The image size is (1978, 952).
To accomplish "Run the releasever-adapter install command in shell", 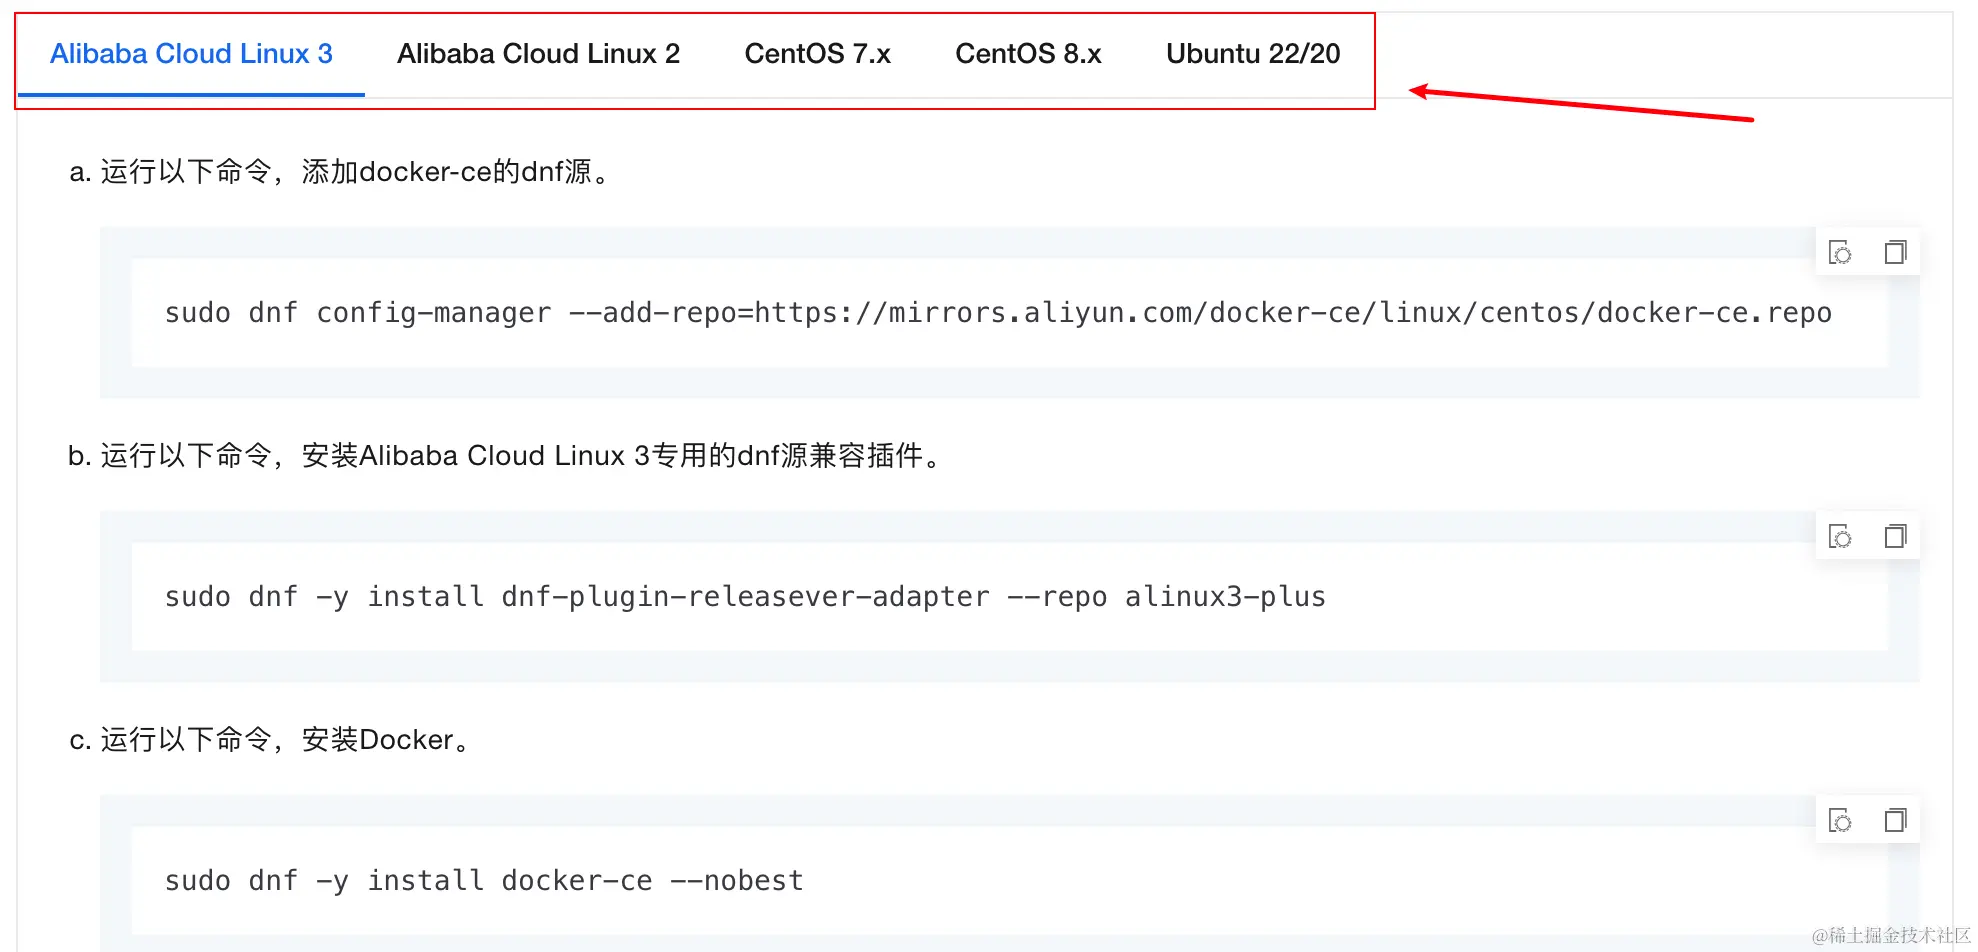I will click(x=1840, y=537).
